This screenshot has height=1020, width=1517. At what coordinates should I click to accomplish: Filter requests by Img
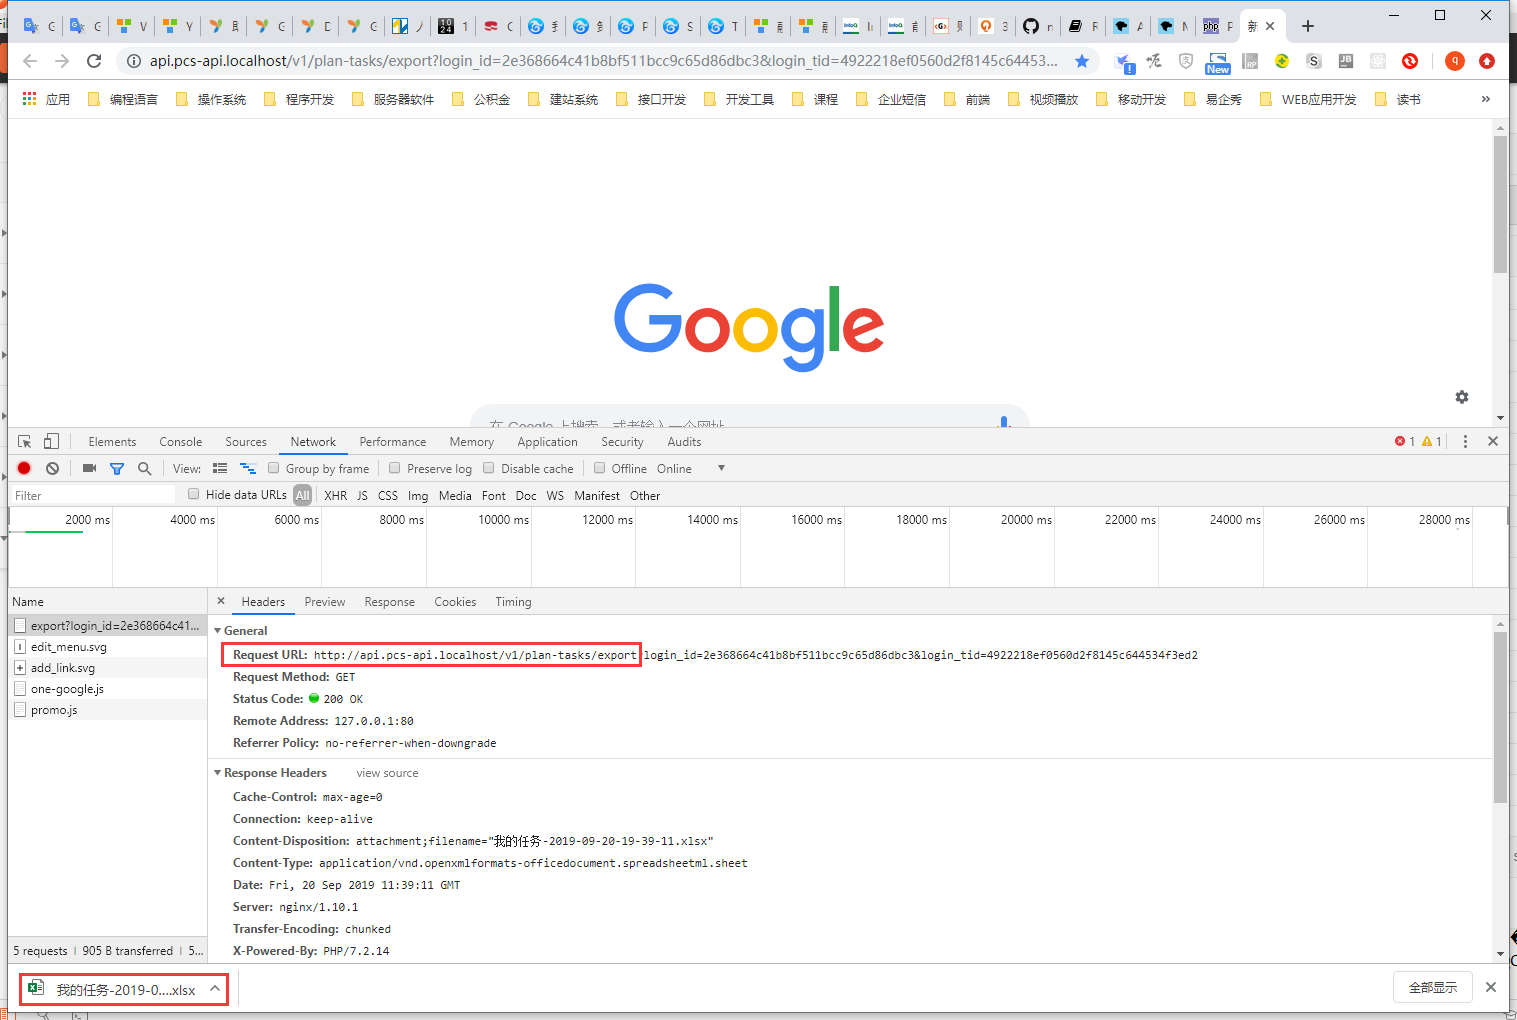pyautogui.click(x=418, y=496)
